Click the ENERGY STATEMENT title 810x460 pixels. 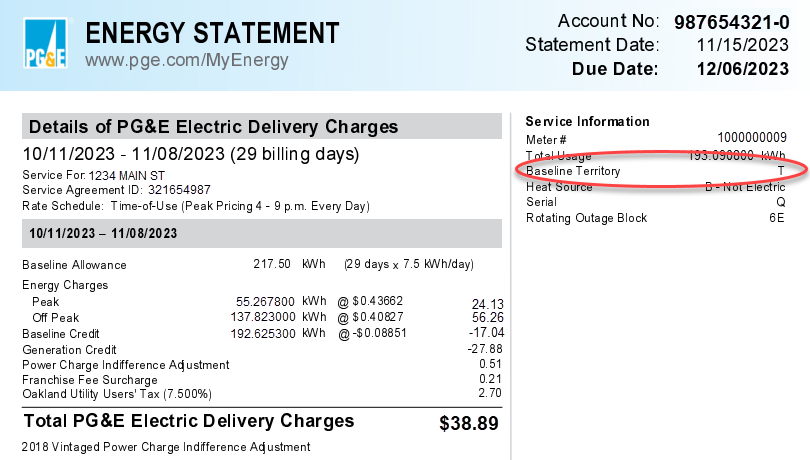click(212, 33)
